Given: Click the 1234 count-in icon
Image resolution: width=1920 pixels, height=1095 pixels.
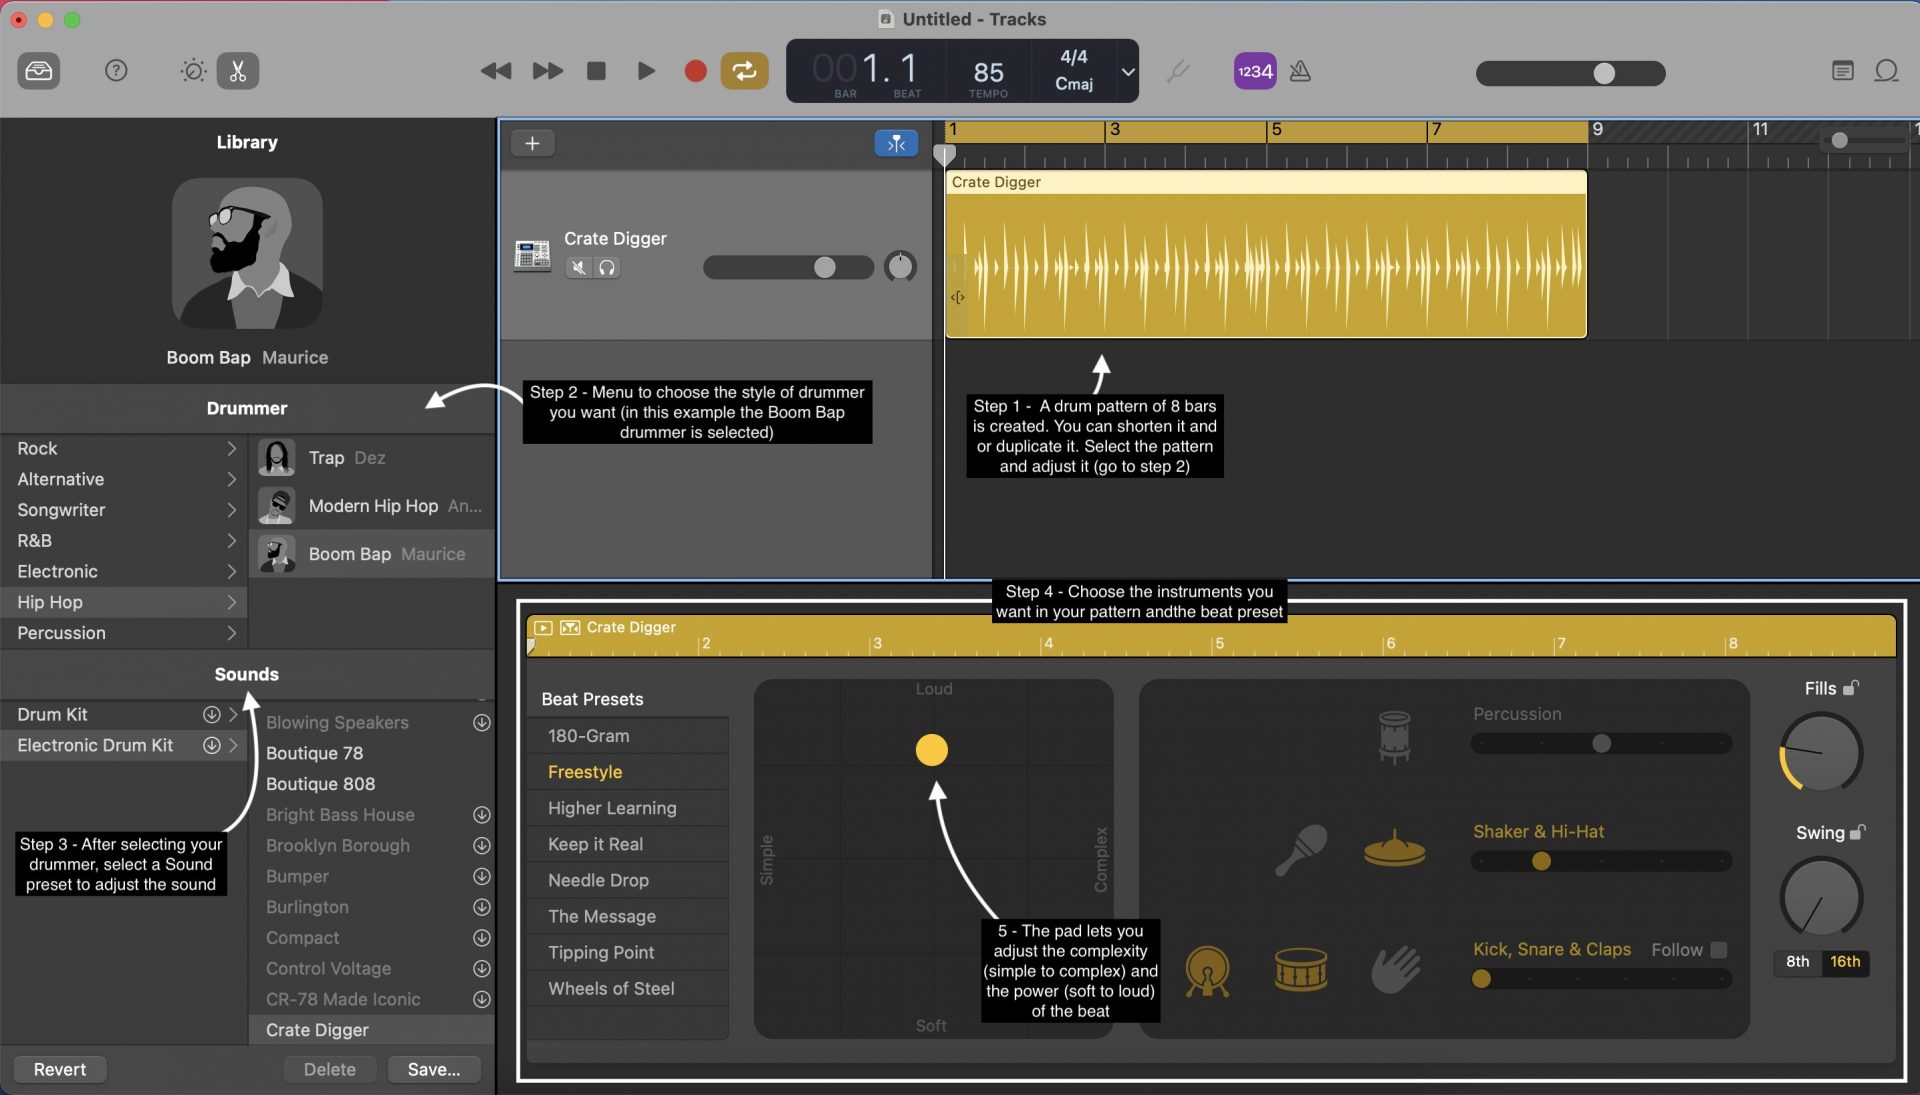Looking at the screenshot, I should (x=1254, y=70).
